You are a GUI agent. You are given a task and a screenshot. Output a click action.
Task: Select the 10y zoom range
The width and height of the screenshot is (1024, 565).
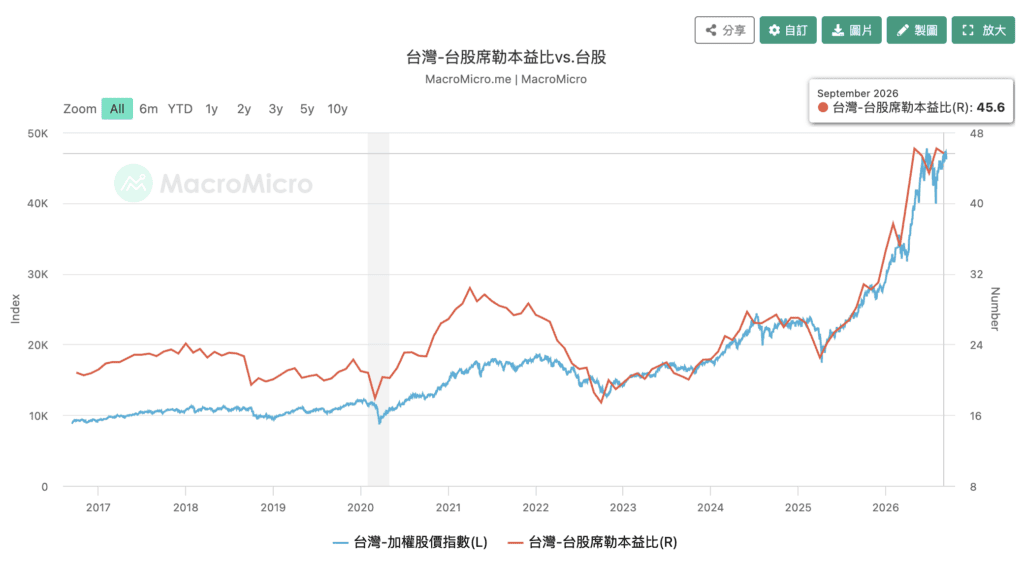click(x=337, y=108)
